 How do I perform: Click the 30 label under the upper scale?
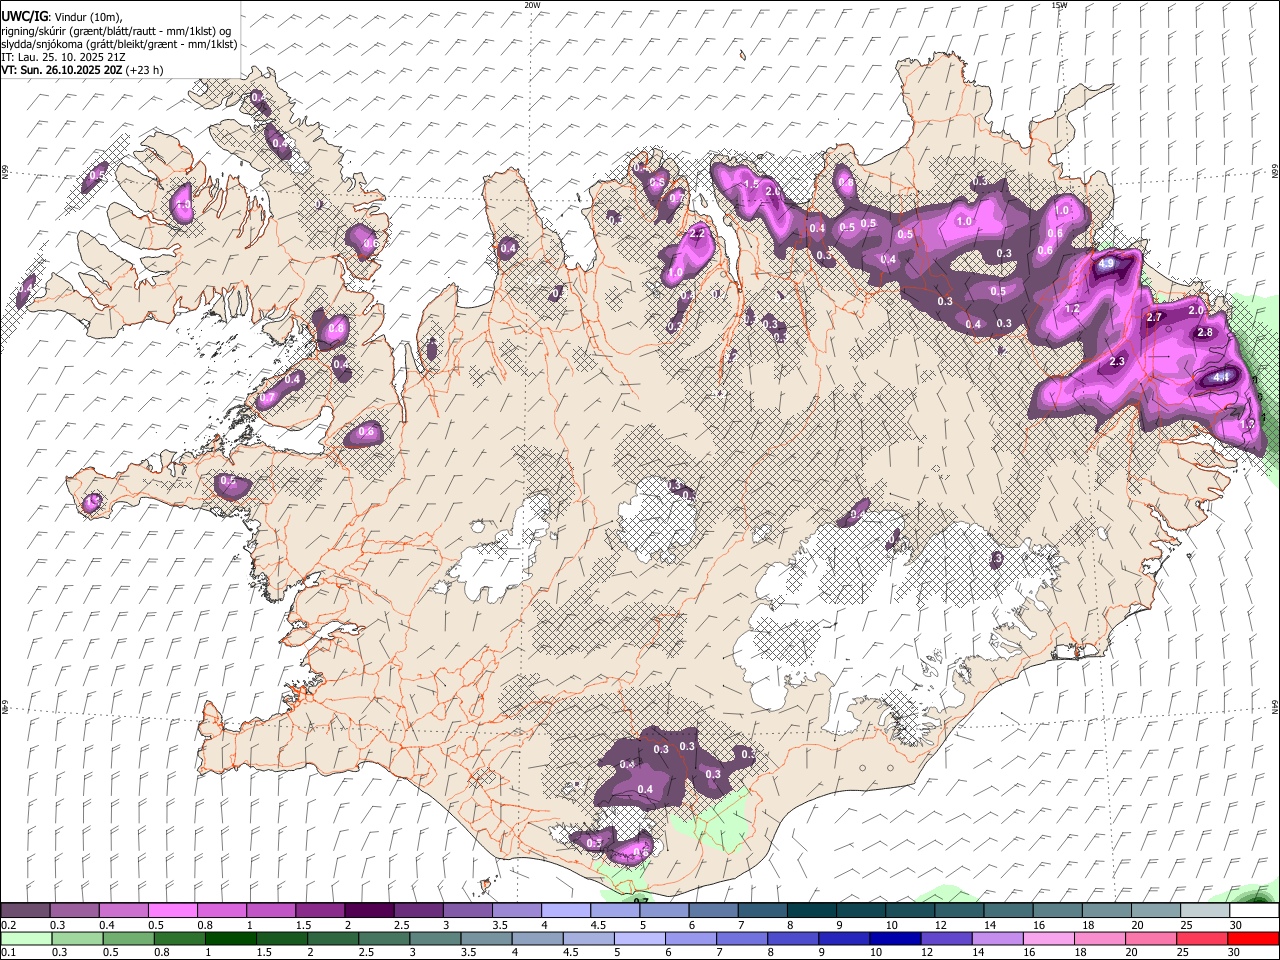[1236, 925]
